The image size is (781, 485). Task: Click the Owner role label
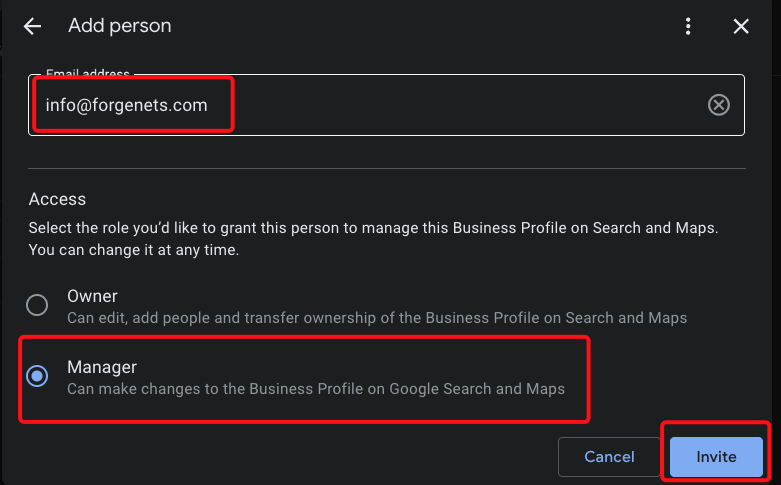92,296
